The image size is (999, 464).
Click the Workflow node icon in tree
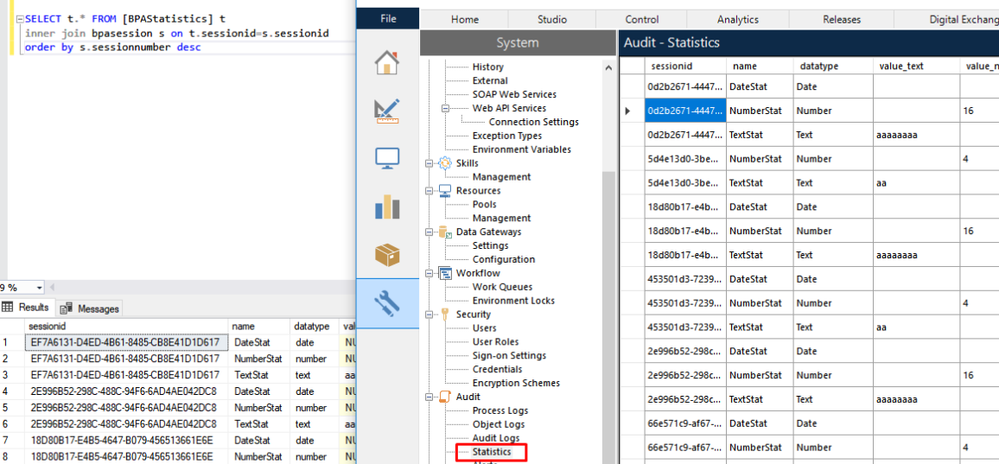(444, 273)
